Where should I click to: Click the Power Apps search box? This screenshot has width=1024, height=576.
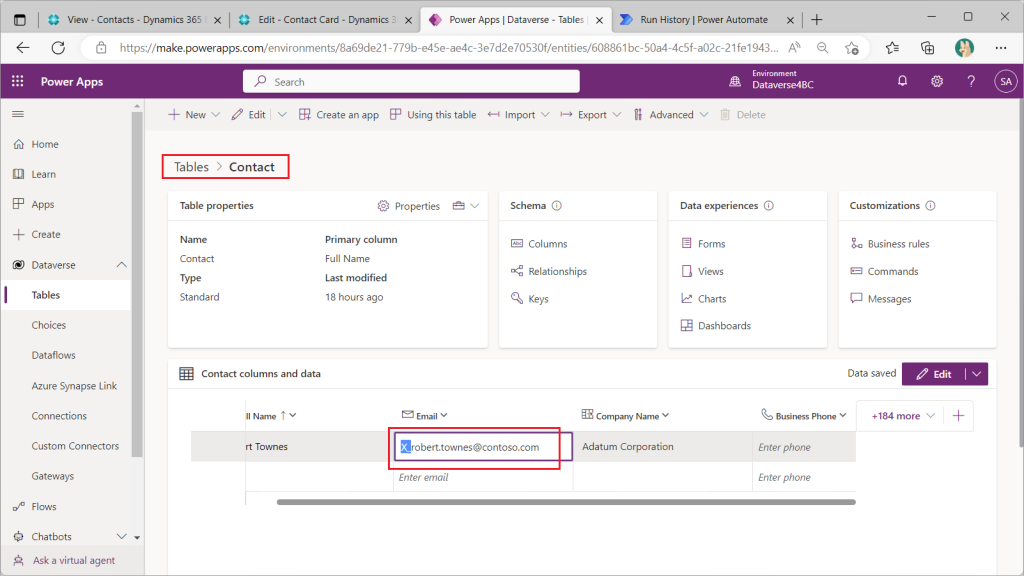[411, 82]
